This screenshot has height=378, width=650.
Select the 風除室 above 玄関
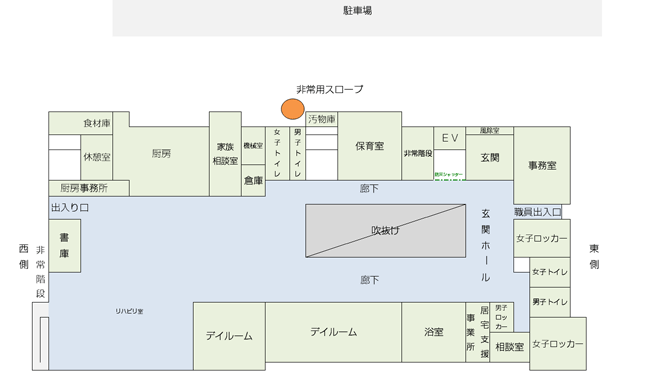(490, 131)
